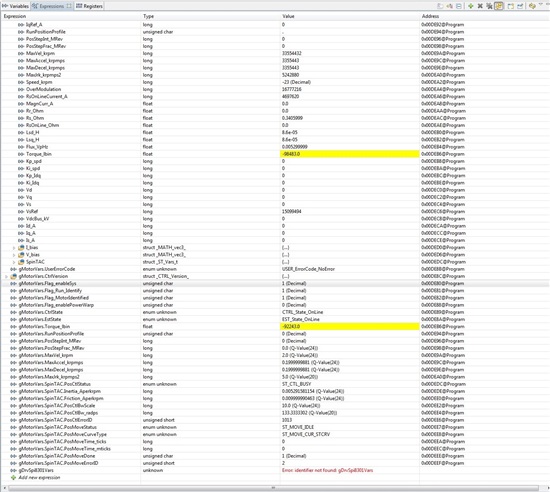The image size is (550, 492).
Task: Click the yellow Refresh icon in toolbar
Action: (532, 6)
